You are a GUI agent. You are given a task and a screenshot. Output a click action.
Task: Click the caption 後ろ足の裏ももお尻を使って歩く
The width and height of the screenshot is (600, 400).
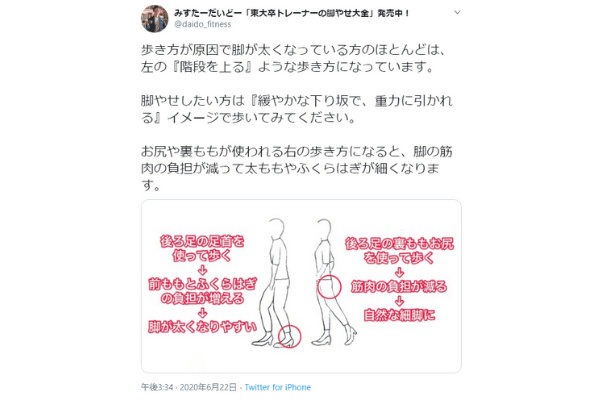point(399,251)
